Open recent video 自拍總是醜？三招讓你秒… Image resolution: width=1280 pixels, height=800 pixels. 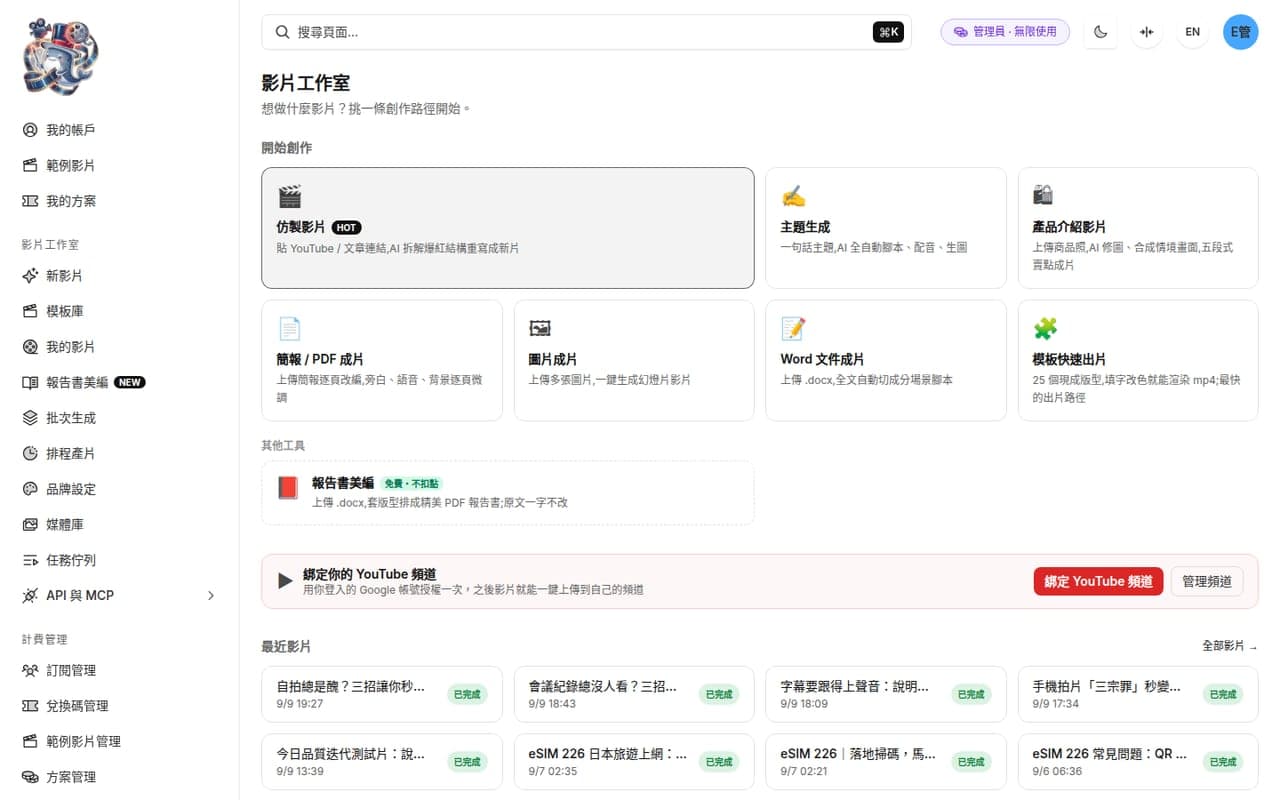click(x=382, y=694)
